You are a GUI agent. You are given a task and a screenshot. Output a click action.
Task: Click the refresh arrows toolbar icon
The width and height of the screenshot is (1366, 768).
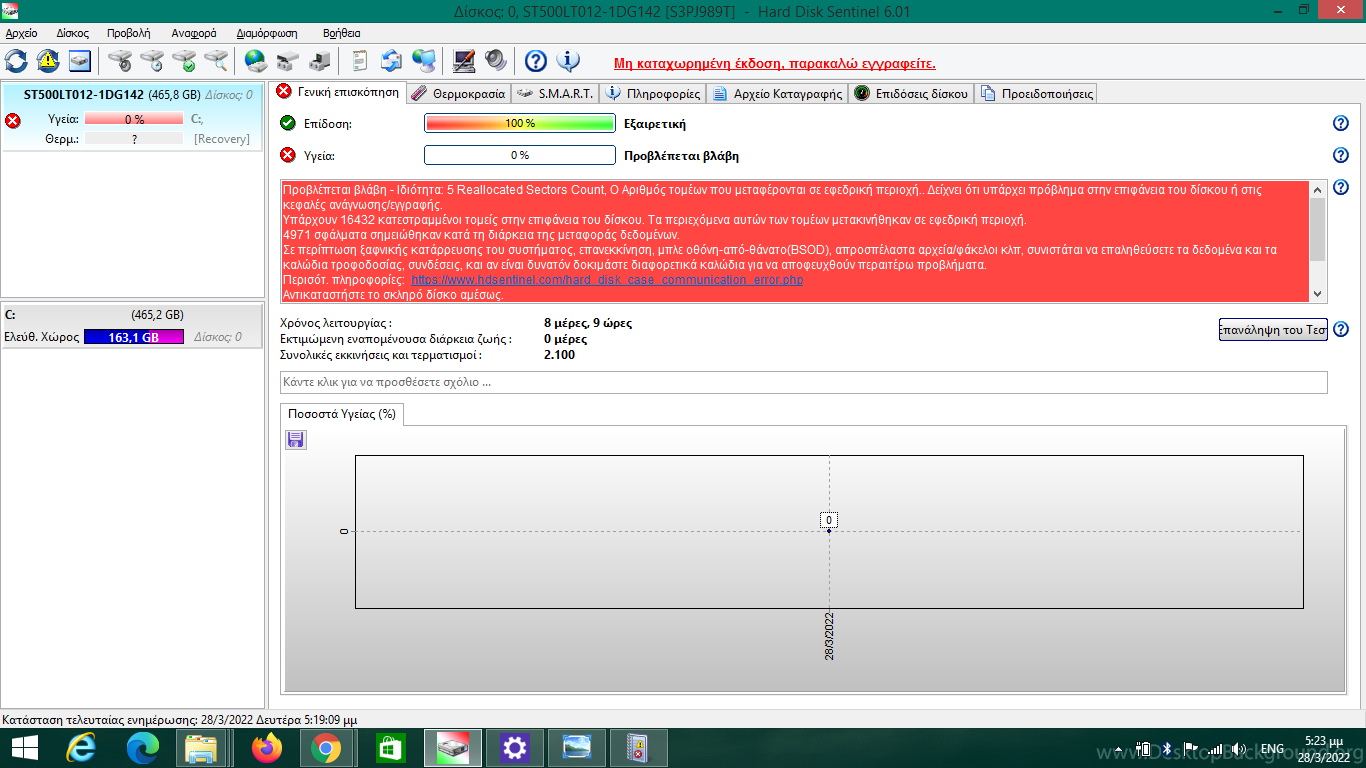(x=16, y=61)
